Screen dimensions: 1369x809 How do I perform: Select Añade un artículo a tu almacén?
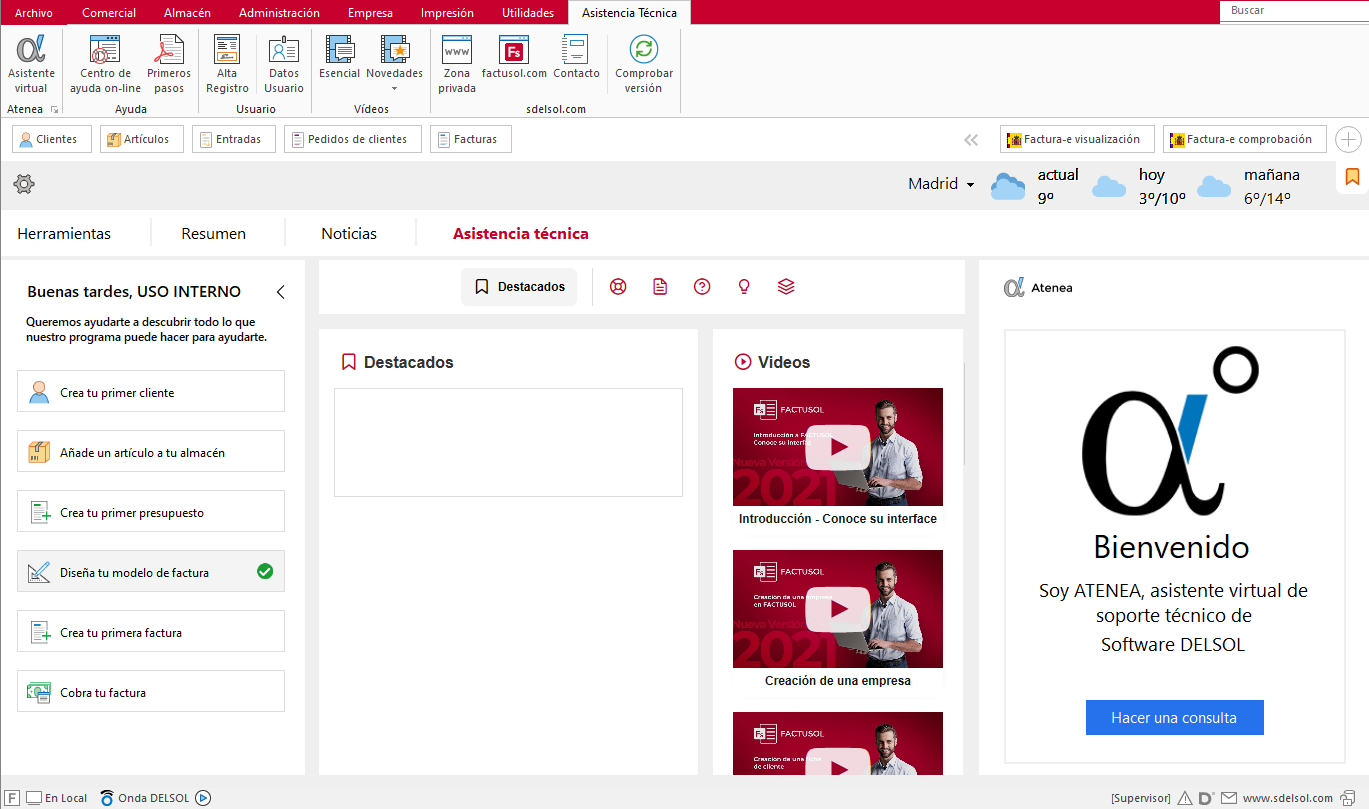coord(151,451)
